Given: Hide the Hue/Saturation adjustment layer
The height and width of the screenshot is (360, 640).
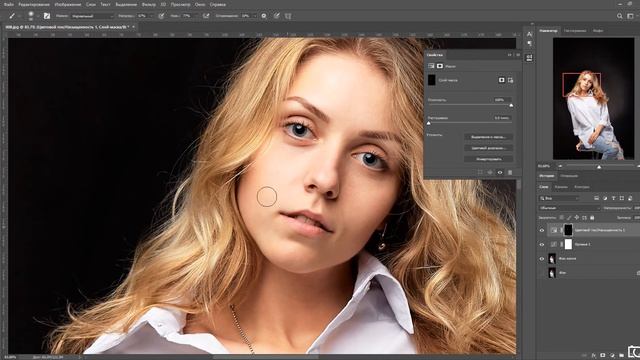Looking at the screenshot, I should [x=542, y=230].
